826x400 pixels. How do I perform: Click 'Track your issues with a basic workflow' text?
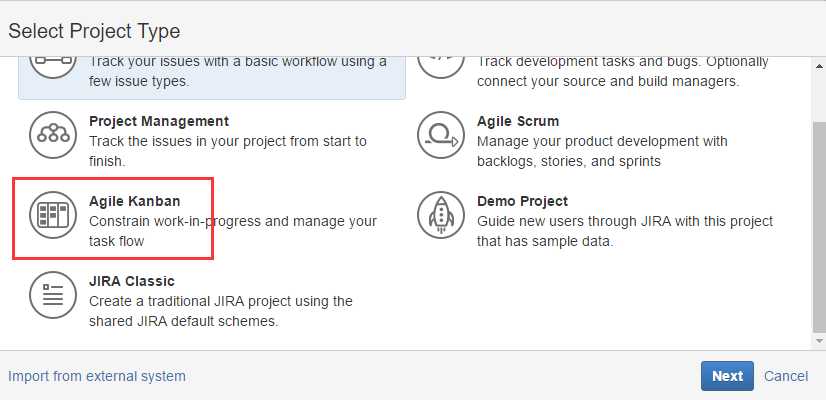click(238, 72)
